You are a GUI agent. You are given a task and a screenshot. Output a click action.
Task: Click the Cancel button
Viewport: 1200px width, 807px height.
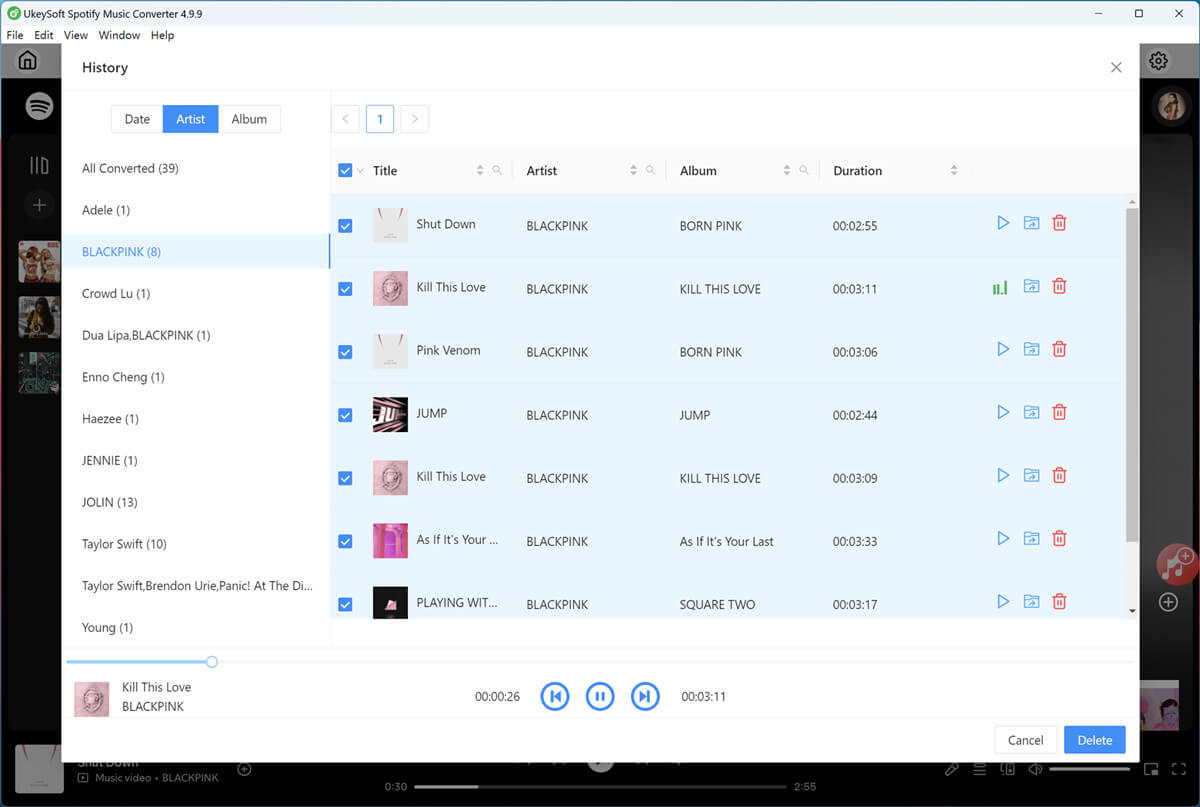(x=1025, y=740)
